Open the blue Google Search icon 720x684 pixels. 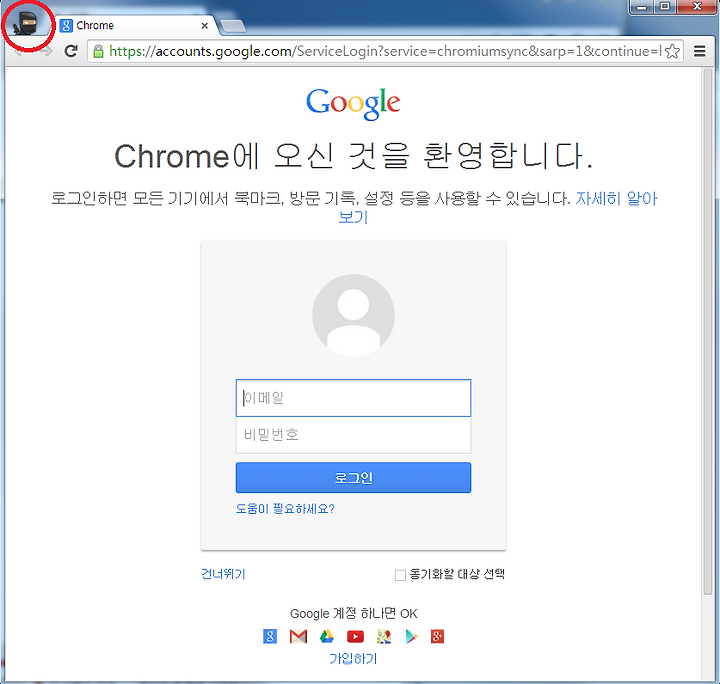(270, 636)
